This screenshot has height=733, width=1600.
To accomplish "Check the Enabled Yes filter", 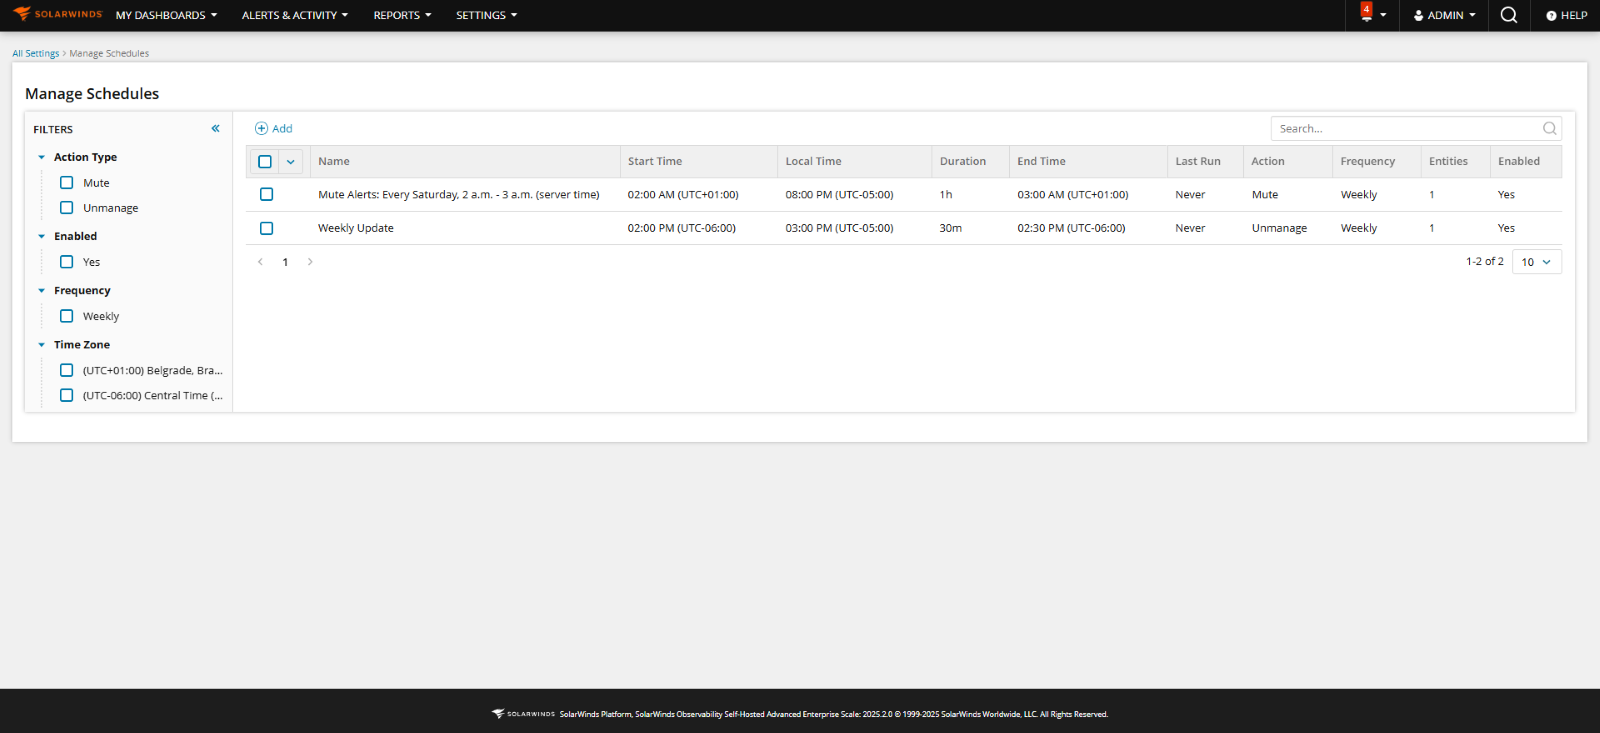I will [x=67, y=262].
